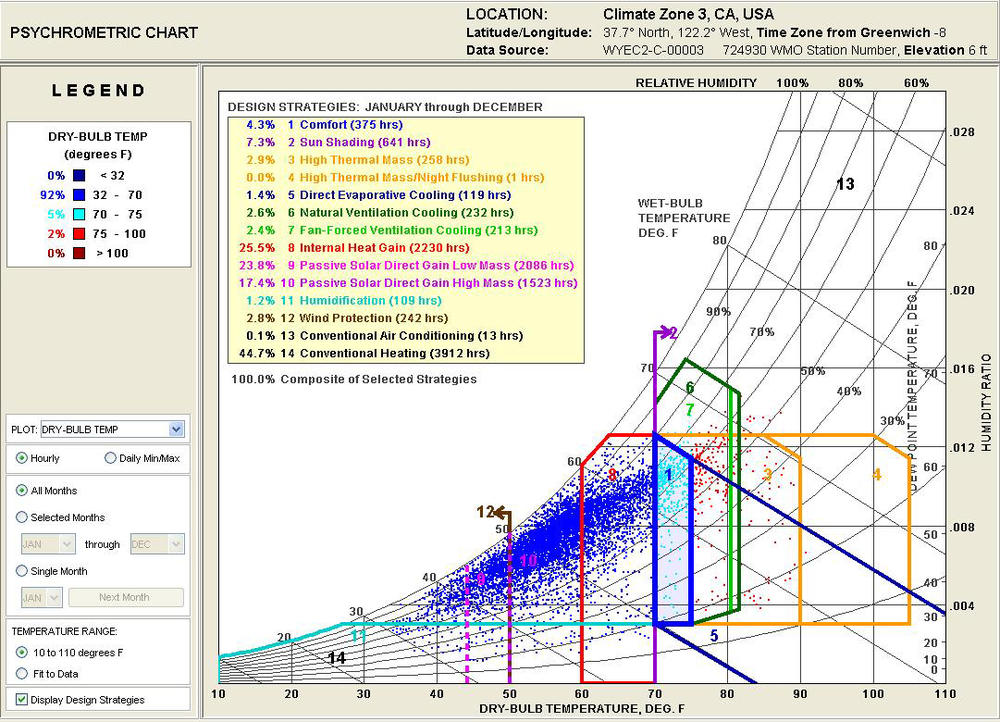Select strategy 2 Sun Shading (641 hrs)
This screenshot has width=1000, height=722.
click(338, 142)
